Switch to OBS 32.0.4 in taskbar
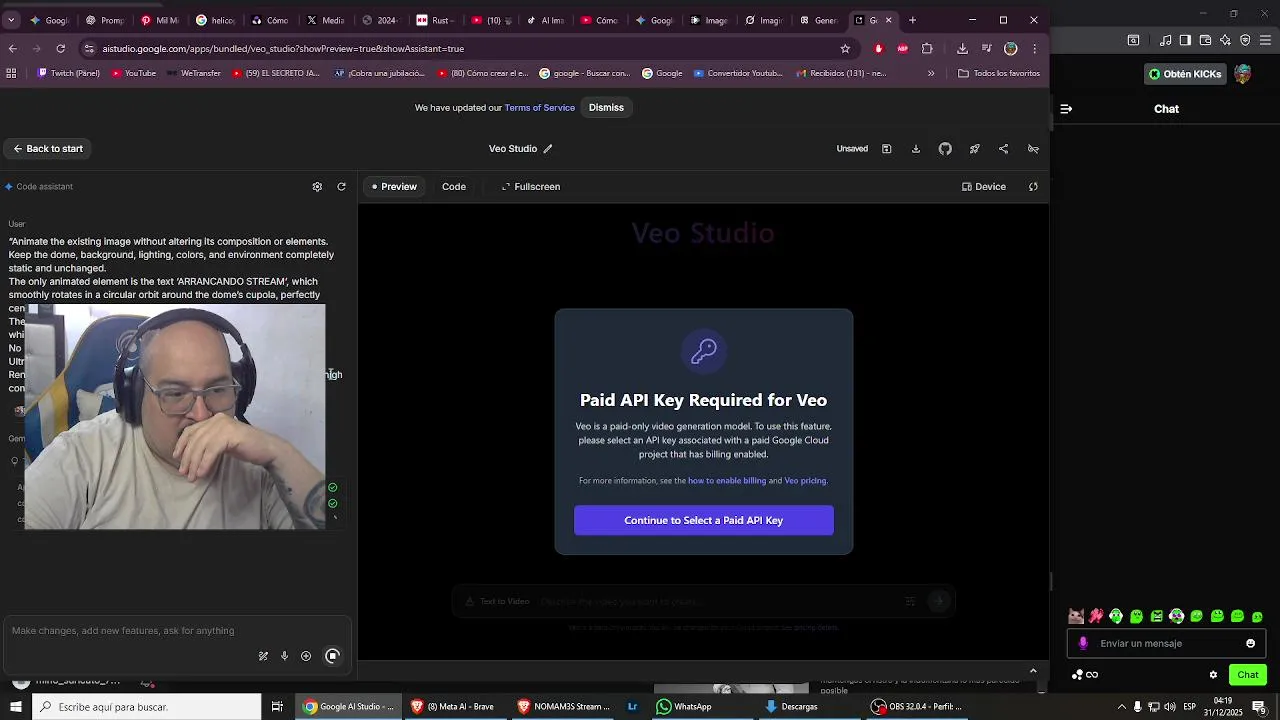Viewport: 1280px width, 720px height. tap(916, 707)
